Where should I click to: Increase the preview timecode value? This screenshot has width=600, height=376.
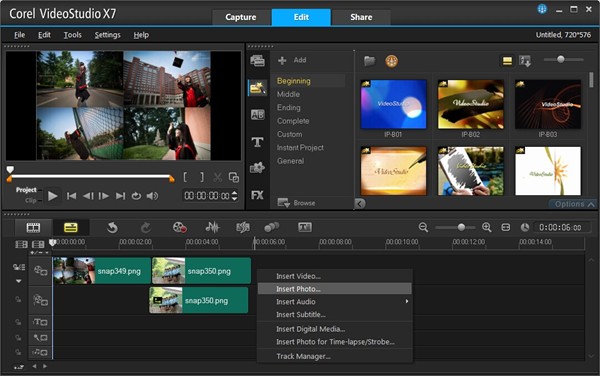[235, 192]
